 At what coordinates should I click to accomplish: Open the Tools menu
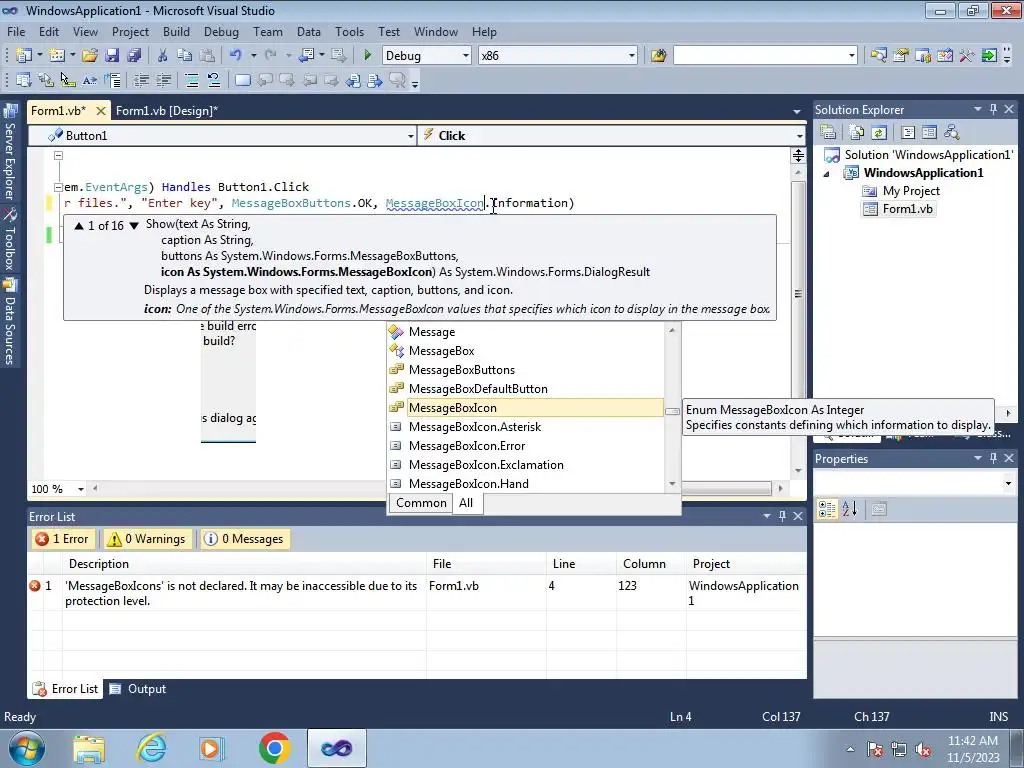coord(349,31)
